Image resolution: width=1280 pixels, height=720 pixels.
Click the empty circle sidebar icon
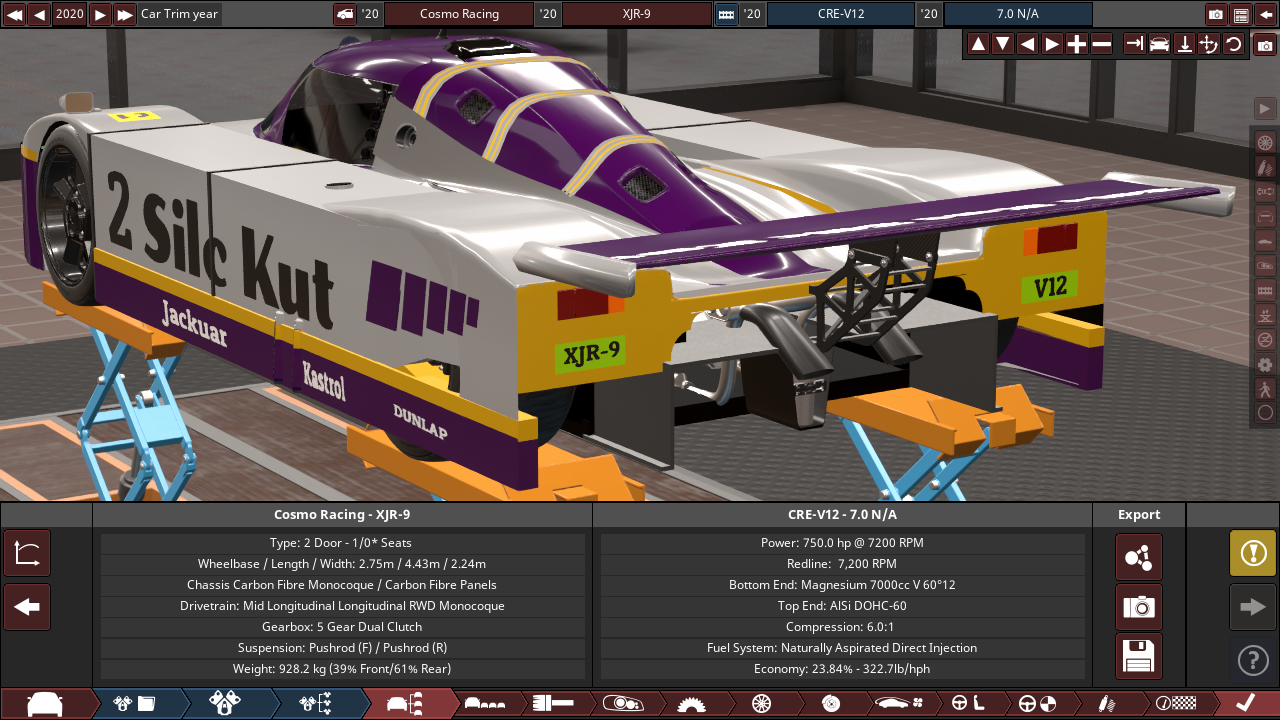[1265, 412]
